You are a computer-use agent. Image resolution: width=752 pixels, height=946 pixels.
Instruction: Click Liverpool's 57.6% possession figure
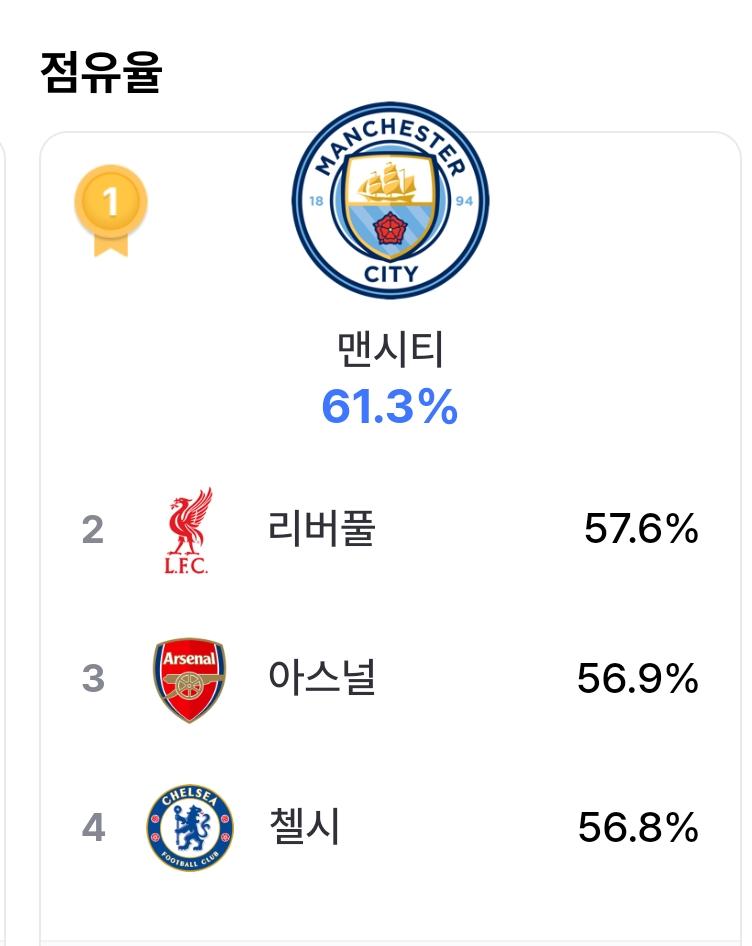point(641,529)
